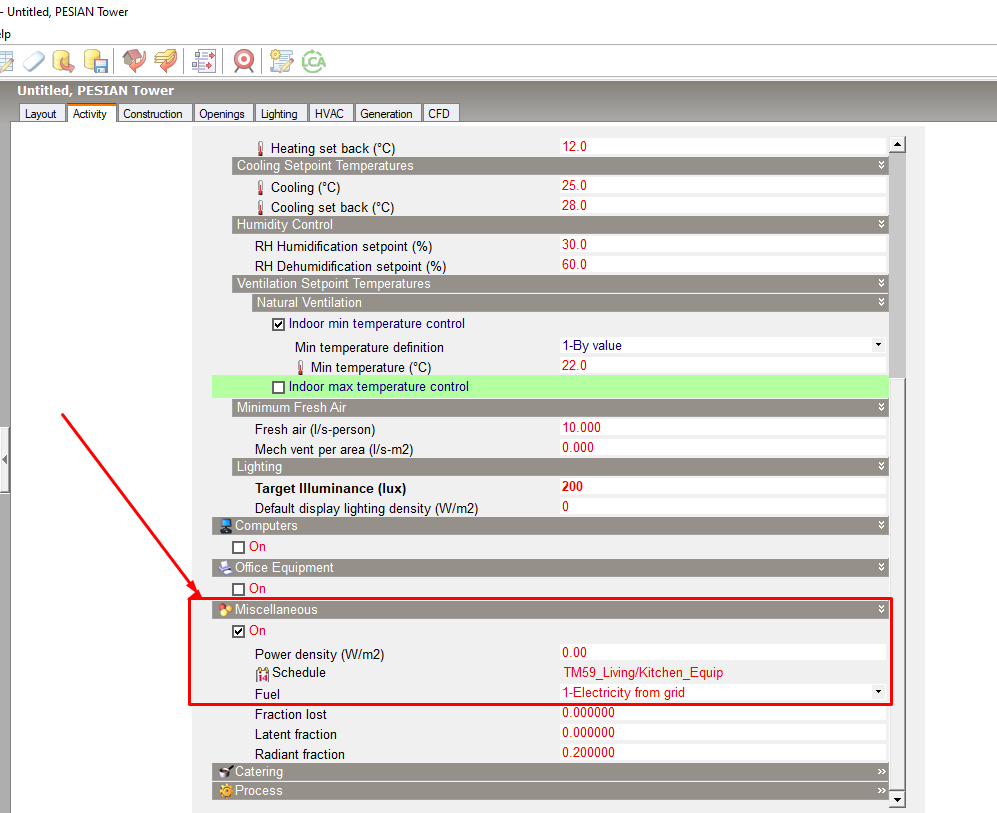Open the Min temperature definition dropdown
The width and height of the screenshot is (997, 813).
[x=878, y=345]
